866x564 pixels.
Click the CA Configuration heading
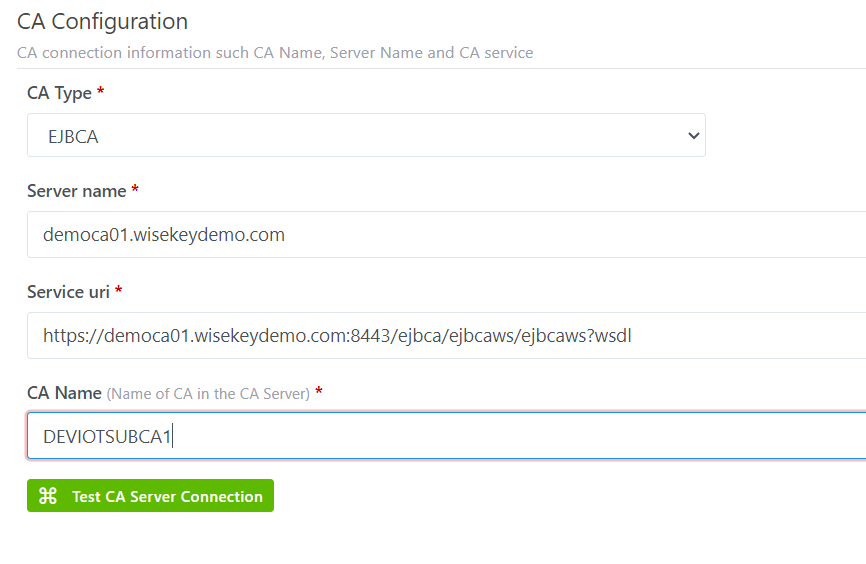tap(102, 21)
